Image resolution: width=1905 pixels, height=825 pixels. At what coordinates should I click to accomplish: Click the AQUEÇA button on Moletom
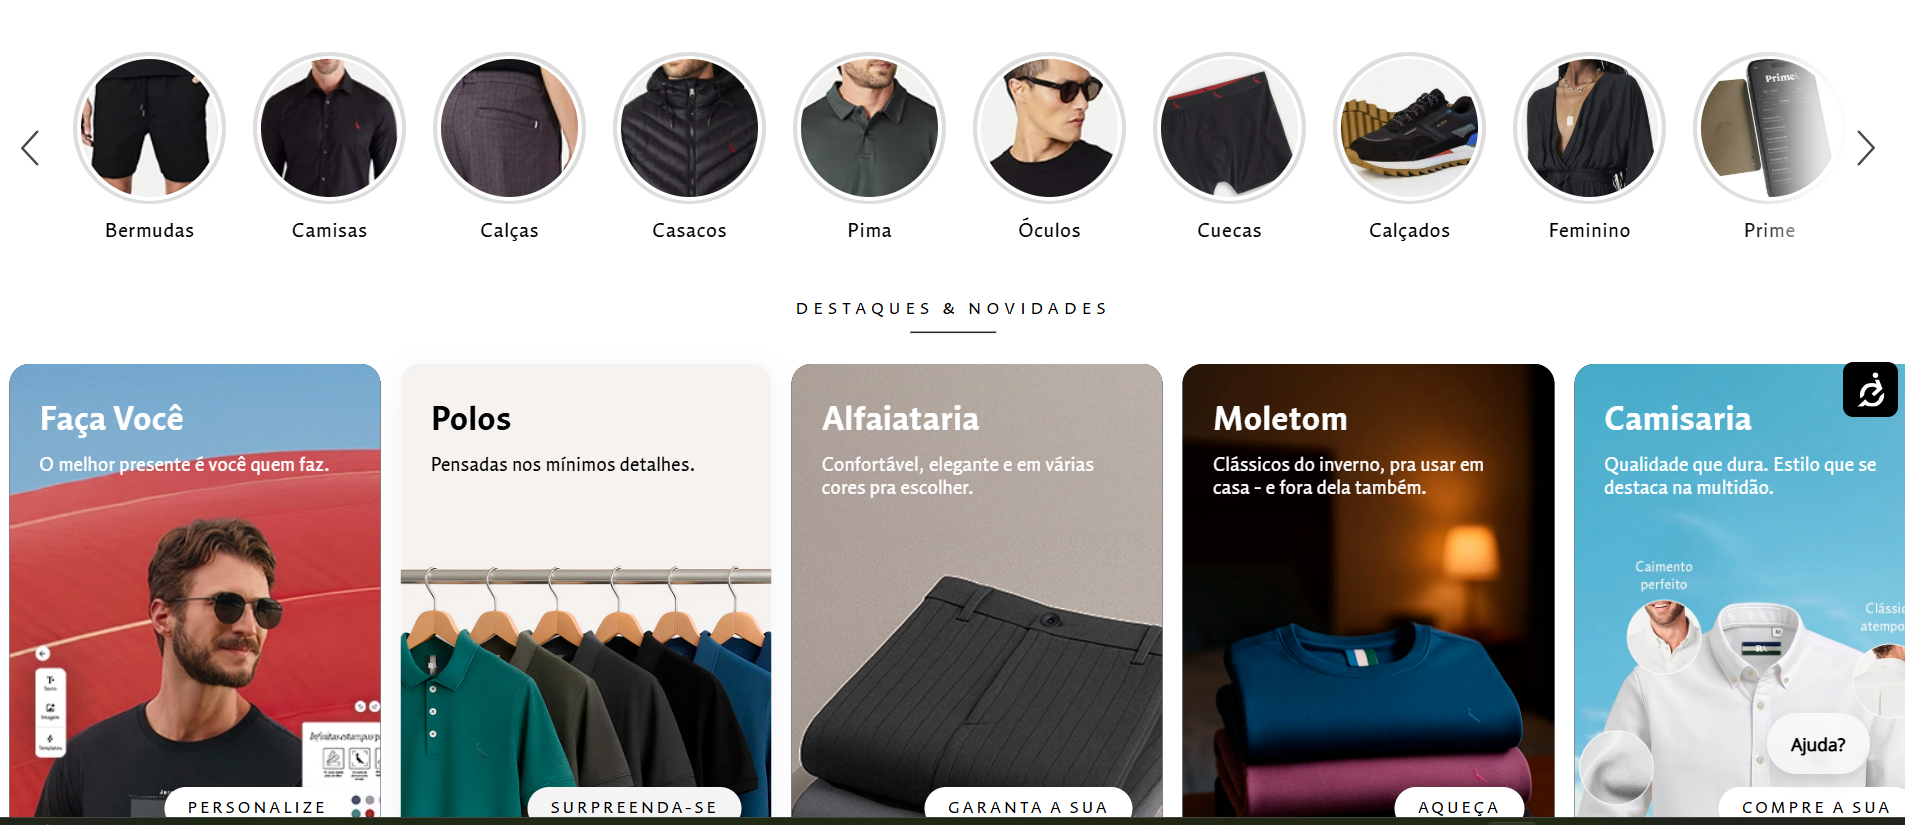coord(1459,806)
